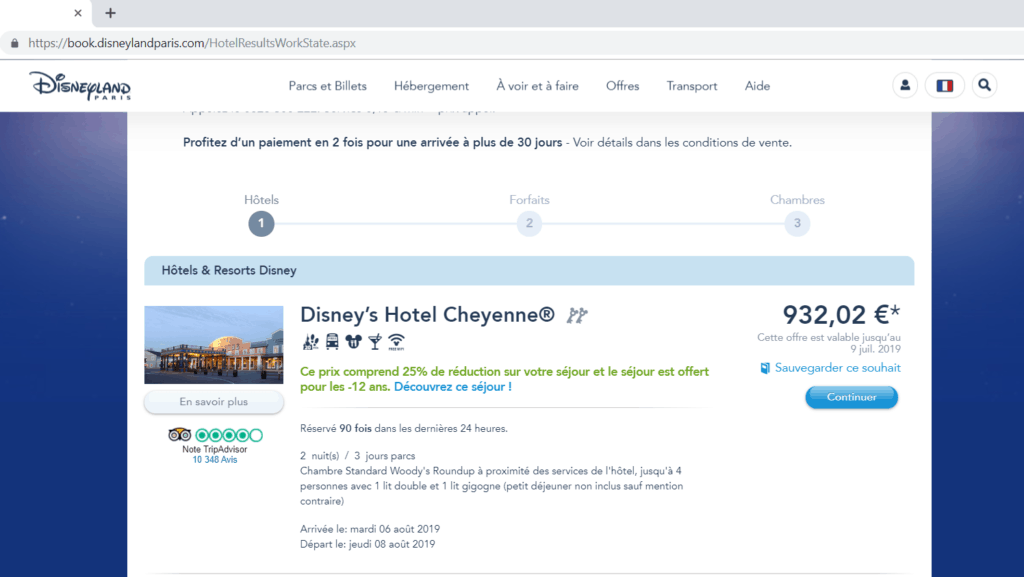The image size is (1024, 577).
Task: Open Hébergement menu
Action: pos(431,86)
